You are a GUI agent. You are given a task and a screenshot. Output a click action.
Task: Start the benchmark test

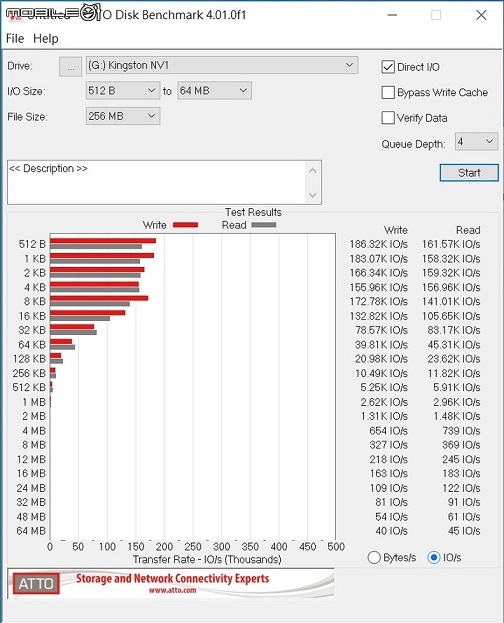(x=469, y=173)
